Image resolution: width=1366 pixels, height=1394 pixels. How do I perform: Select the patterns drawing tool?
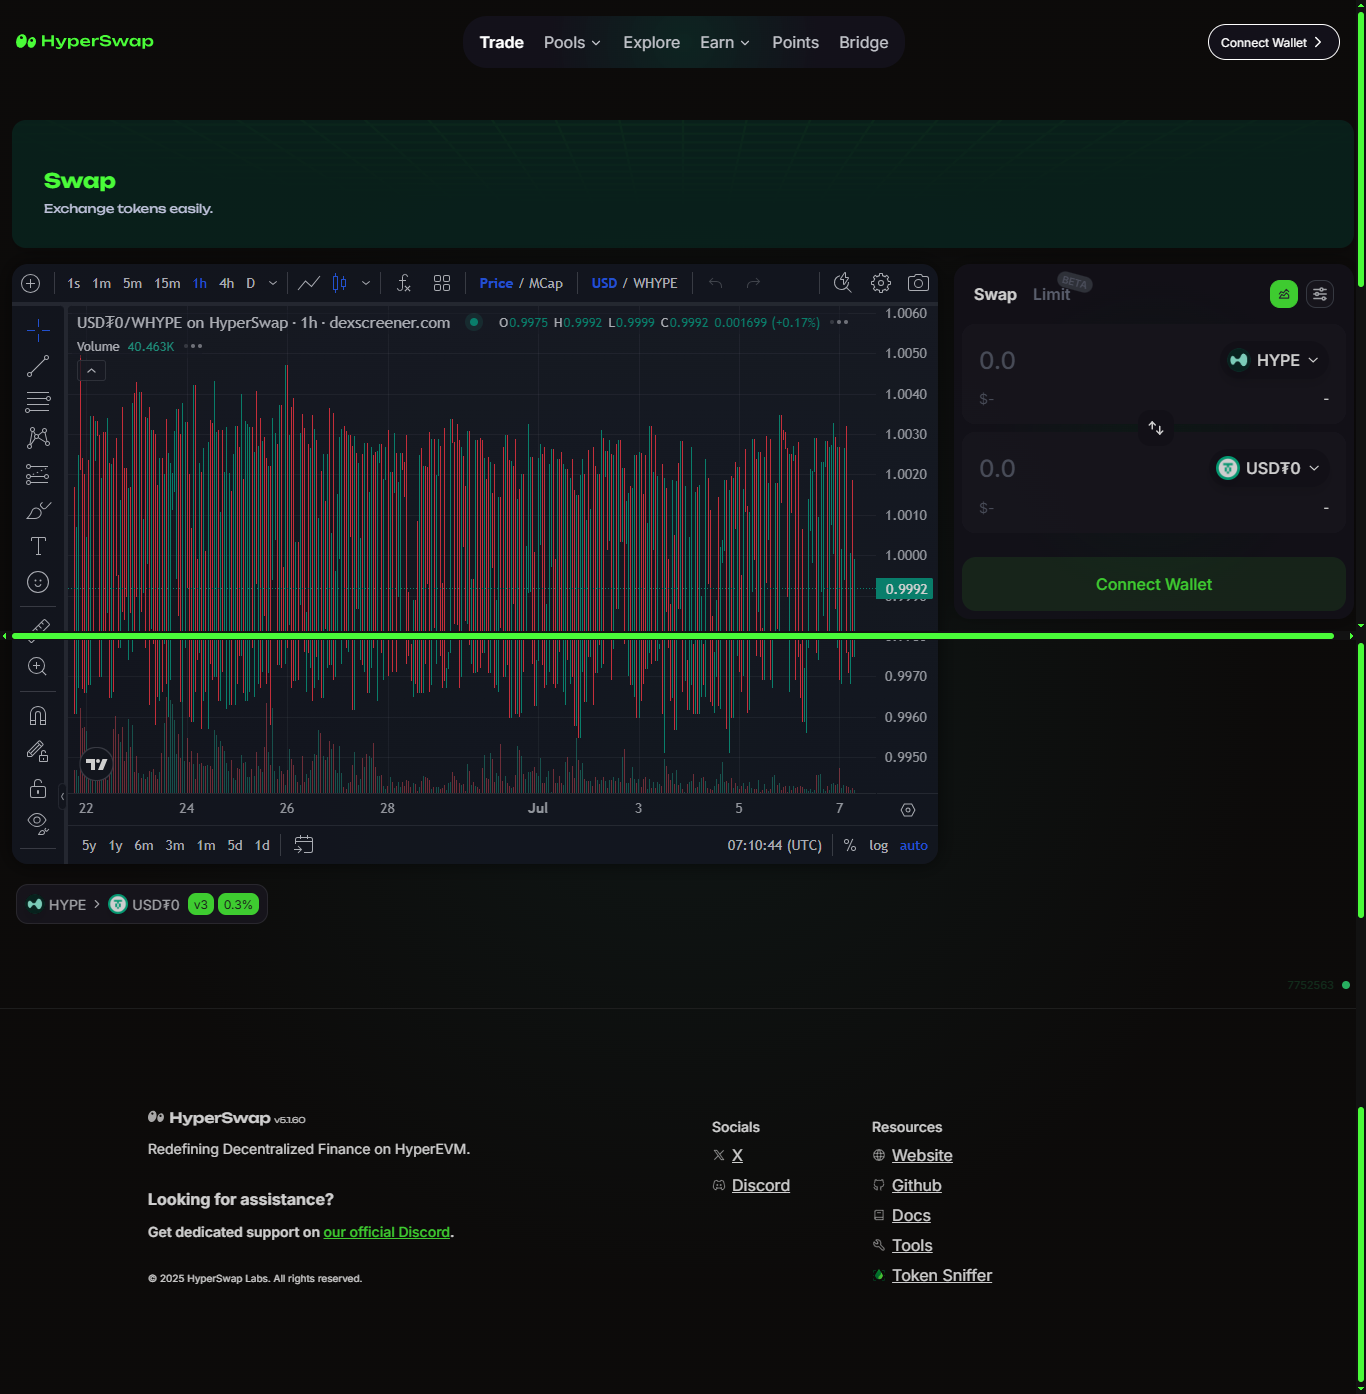pos(38,438)
